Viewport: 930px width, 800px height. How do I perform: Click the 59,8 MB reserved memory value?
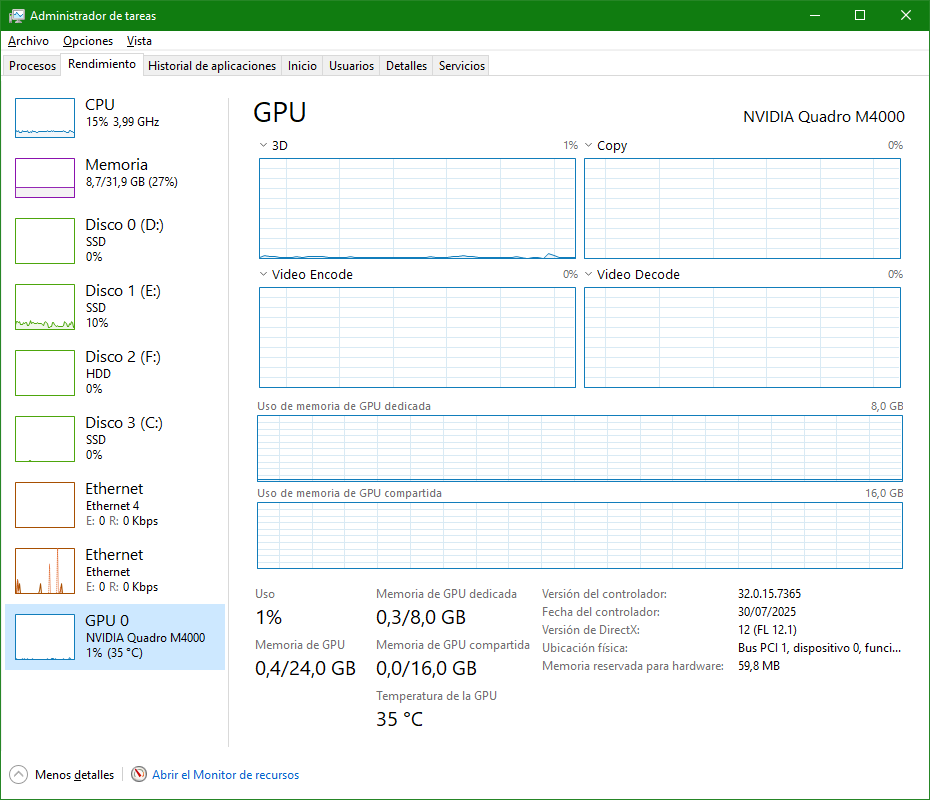(759, 666)
